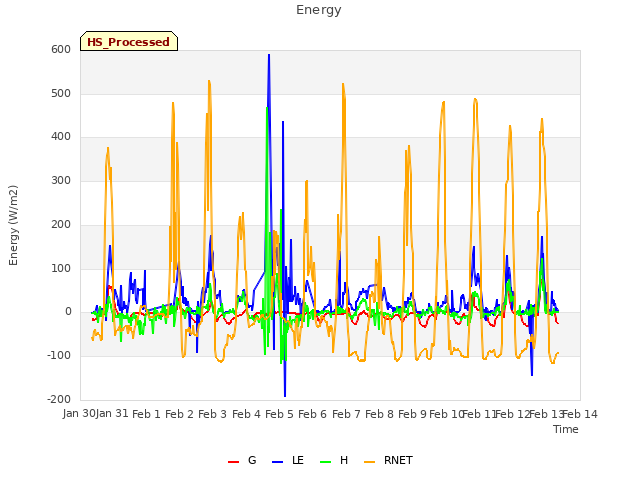The height and width of the screenshot is (480, 640).
Task: Click the Feb 6 x-axis date label
Action: (x=312, y=414)
